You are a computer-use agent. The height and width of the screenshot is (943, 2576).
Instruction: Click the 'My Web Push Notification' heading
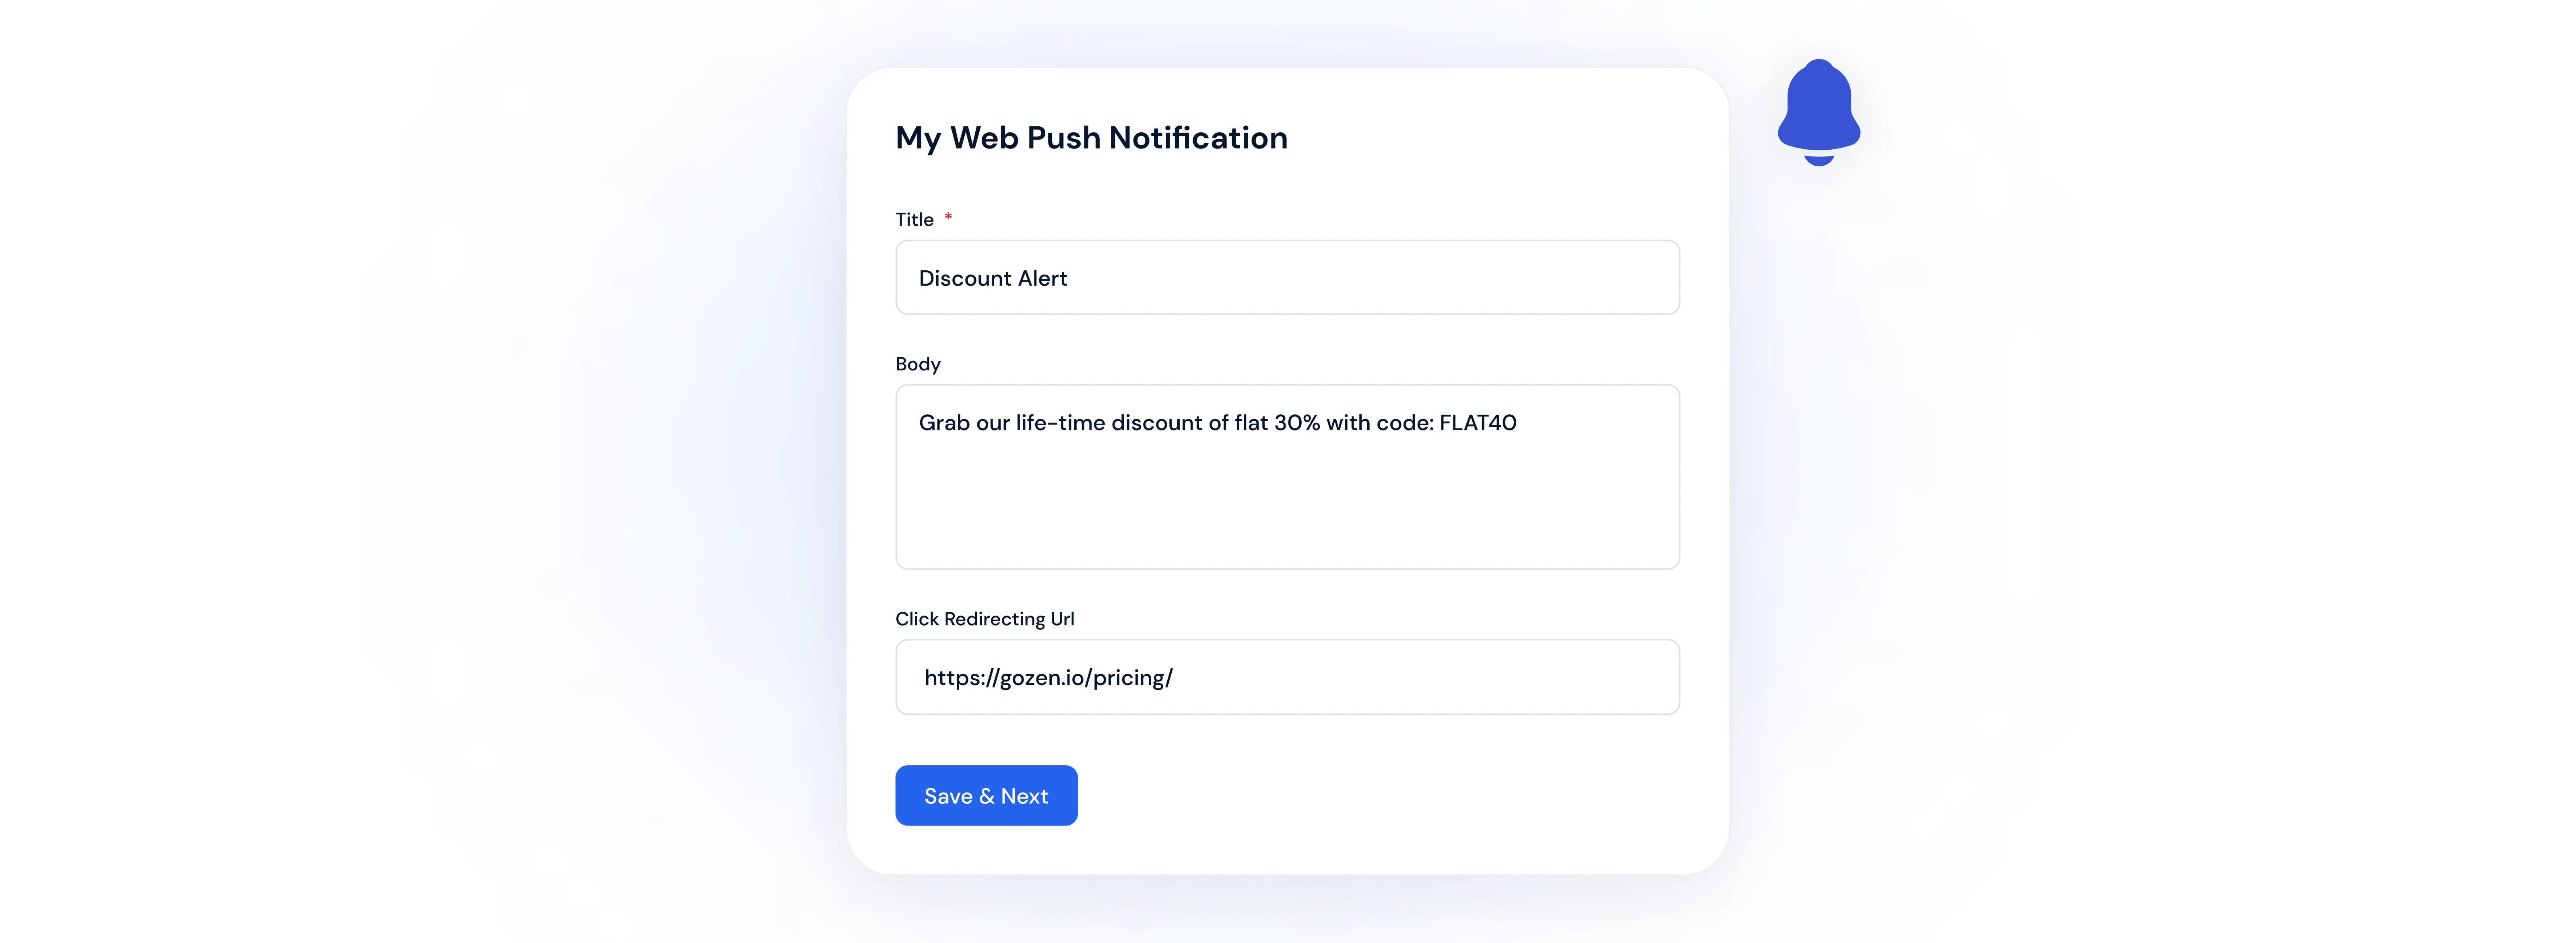tap(1091, 137)
